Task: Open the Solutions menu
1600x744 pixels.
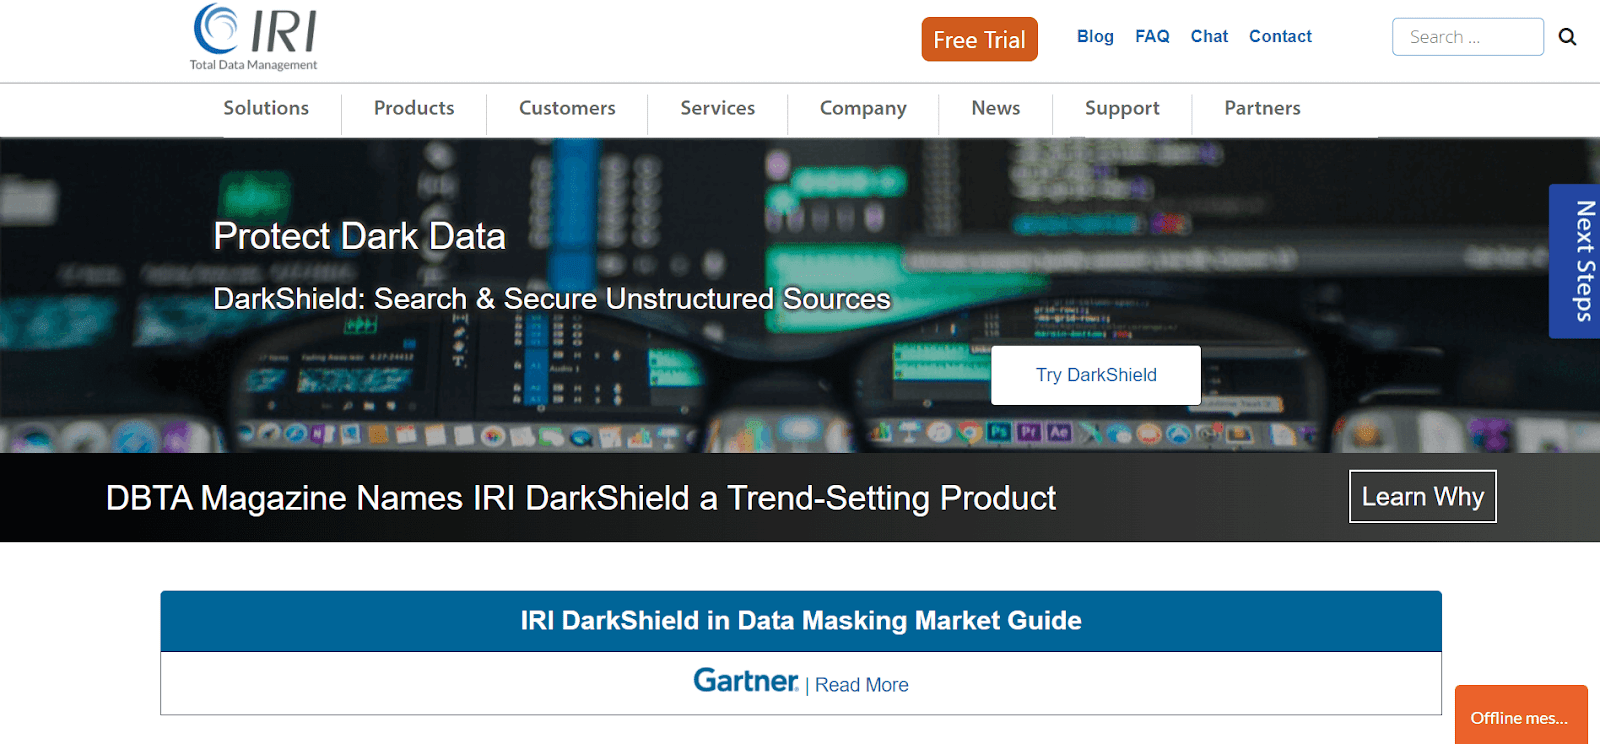Action: (266, 108)
